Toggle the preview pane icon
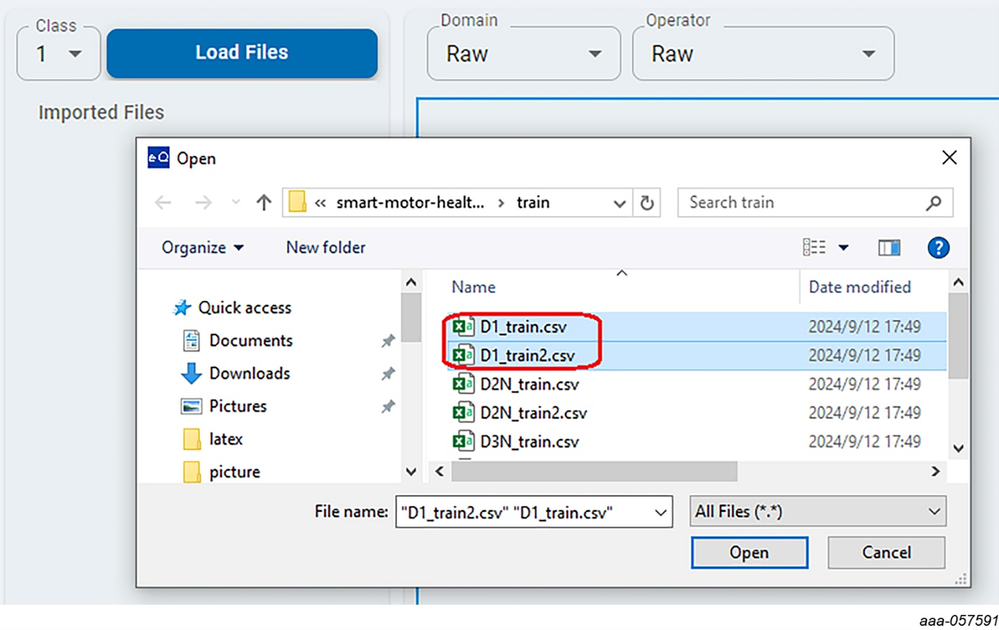This screenshot has height=630, width=999. [889, 248]
